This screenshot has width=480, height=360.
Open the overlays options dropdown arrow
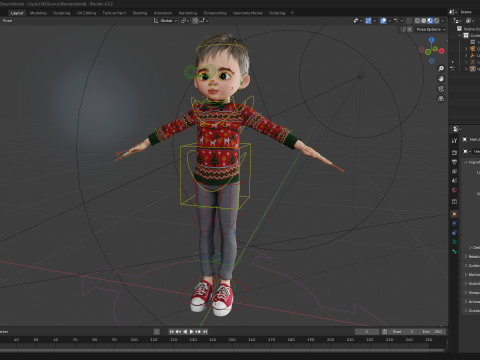tap(389, 21)
